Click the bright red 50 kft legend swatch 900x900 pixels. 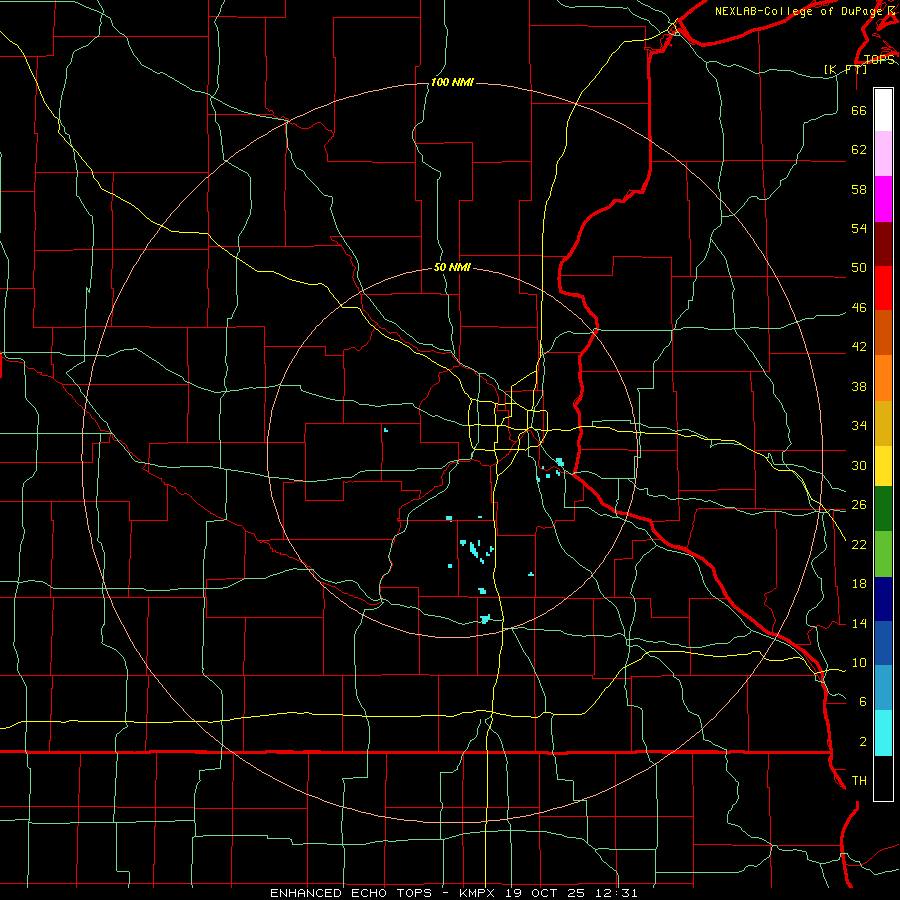point(883,288)
